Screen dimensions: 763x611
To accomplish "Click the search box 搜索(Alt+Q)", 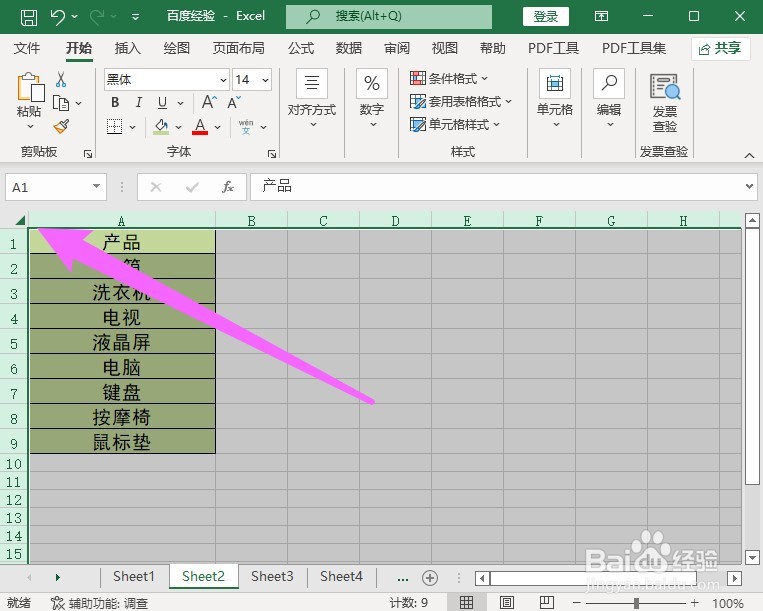I will 389,17.
